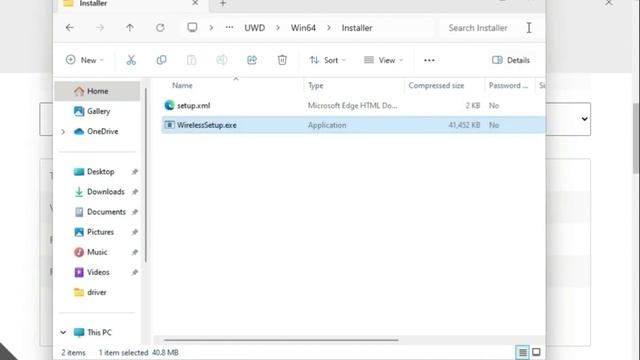Refresh the Installer folder view

(x=160, y=28)
